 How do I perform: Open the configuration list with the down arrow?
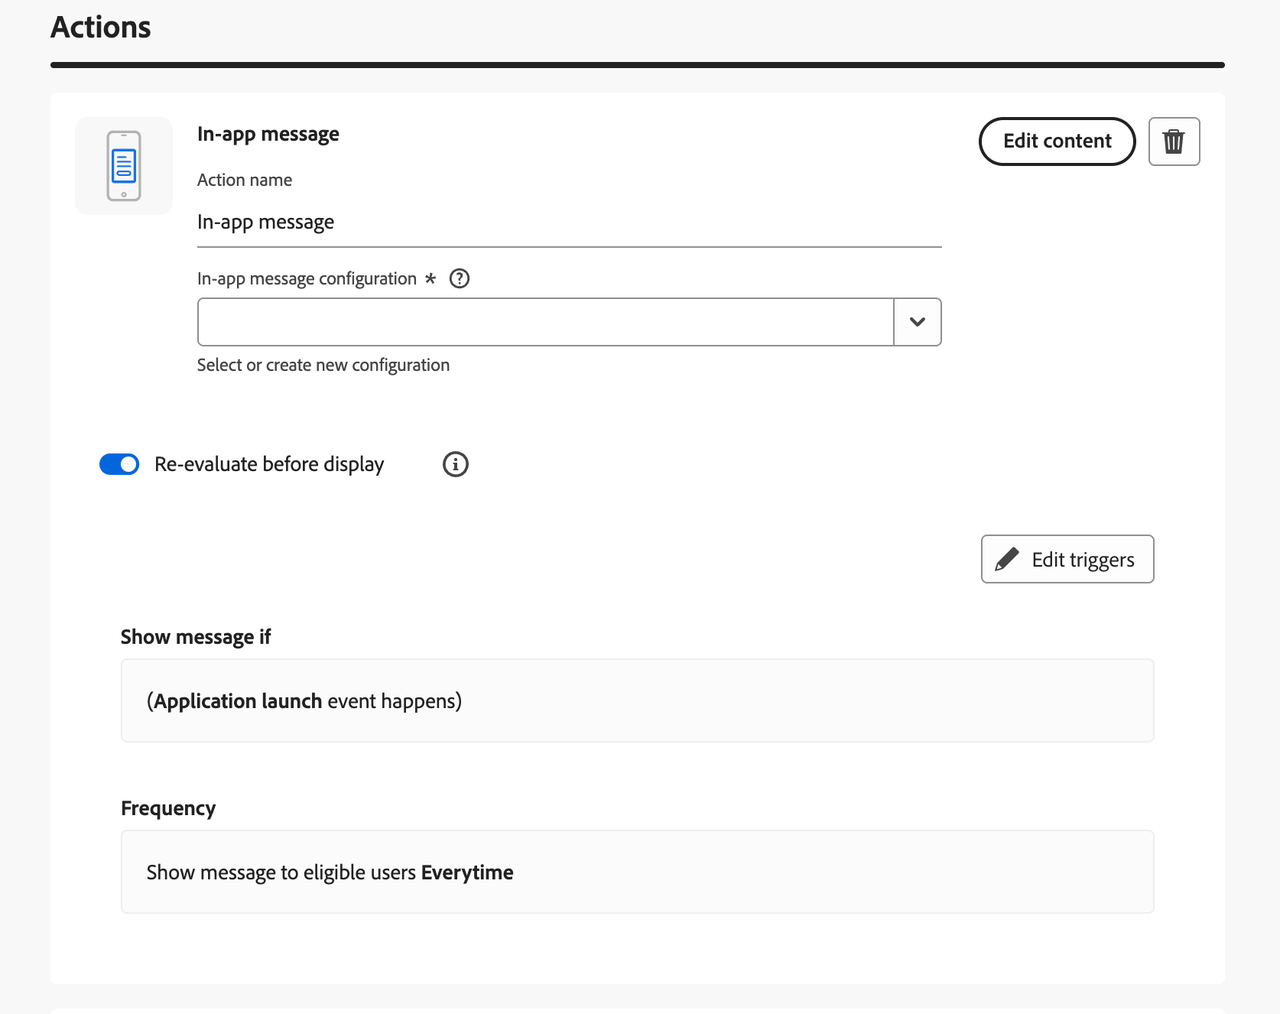[x=917, y=321]
